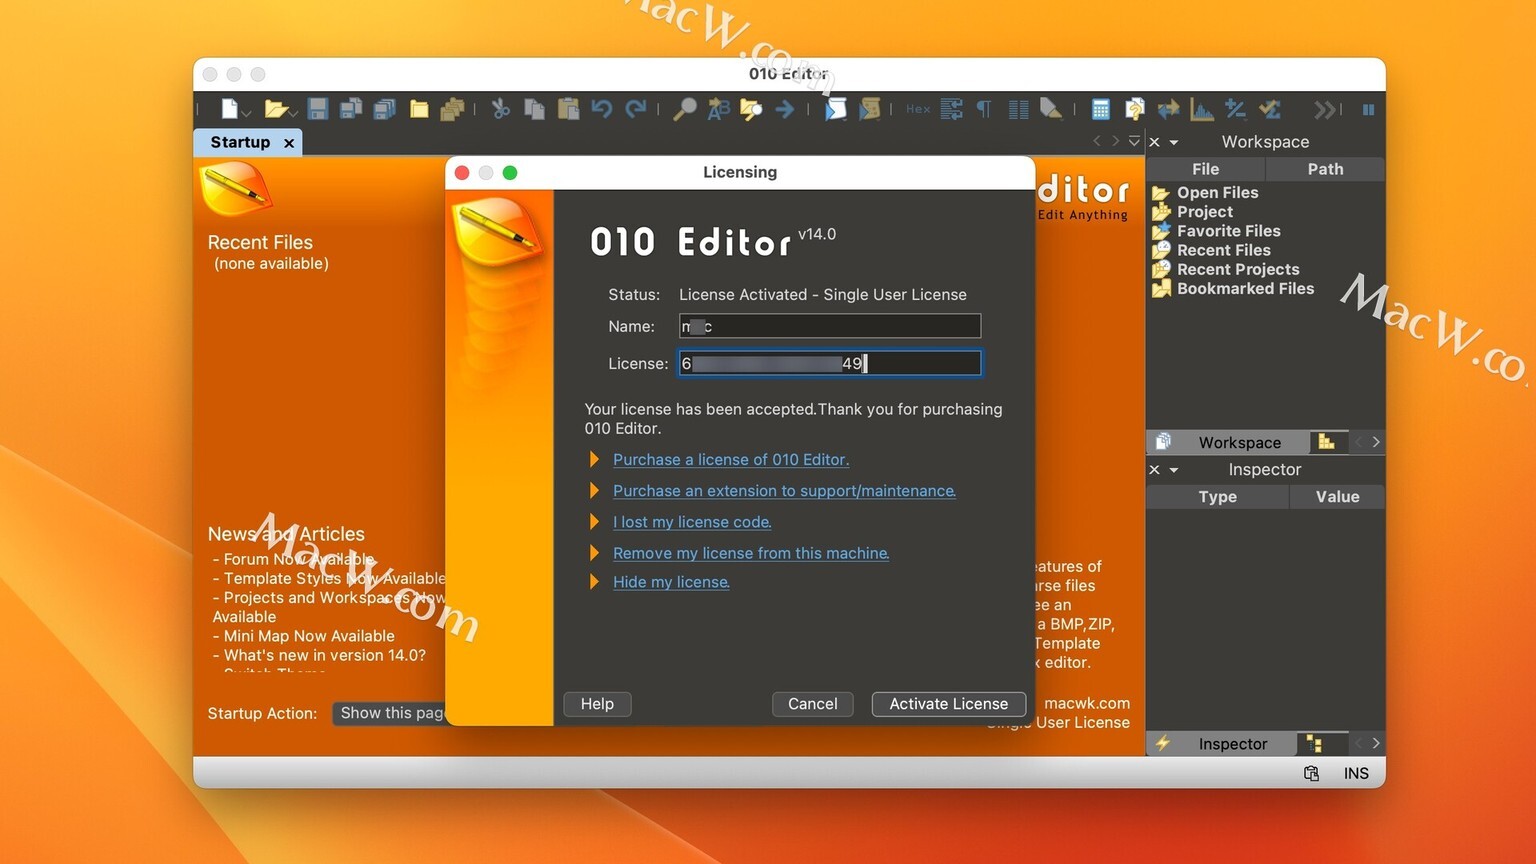Viewport: 1536px width, 864px height.
Task: Open Purchase an extension to support/maintenance link
Action: click(x=784, y=490)
